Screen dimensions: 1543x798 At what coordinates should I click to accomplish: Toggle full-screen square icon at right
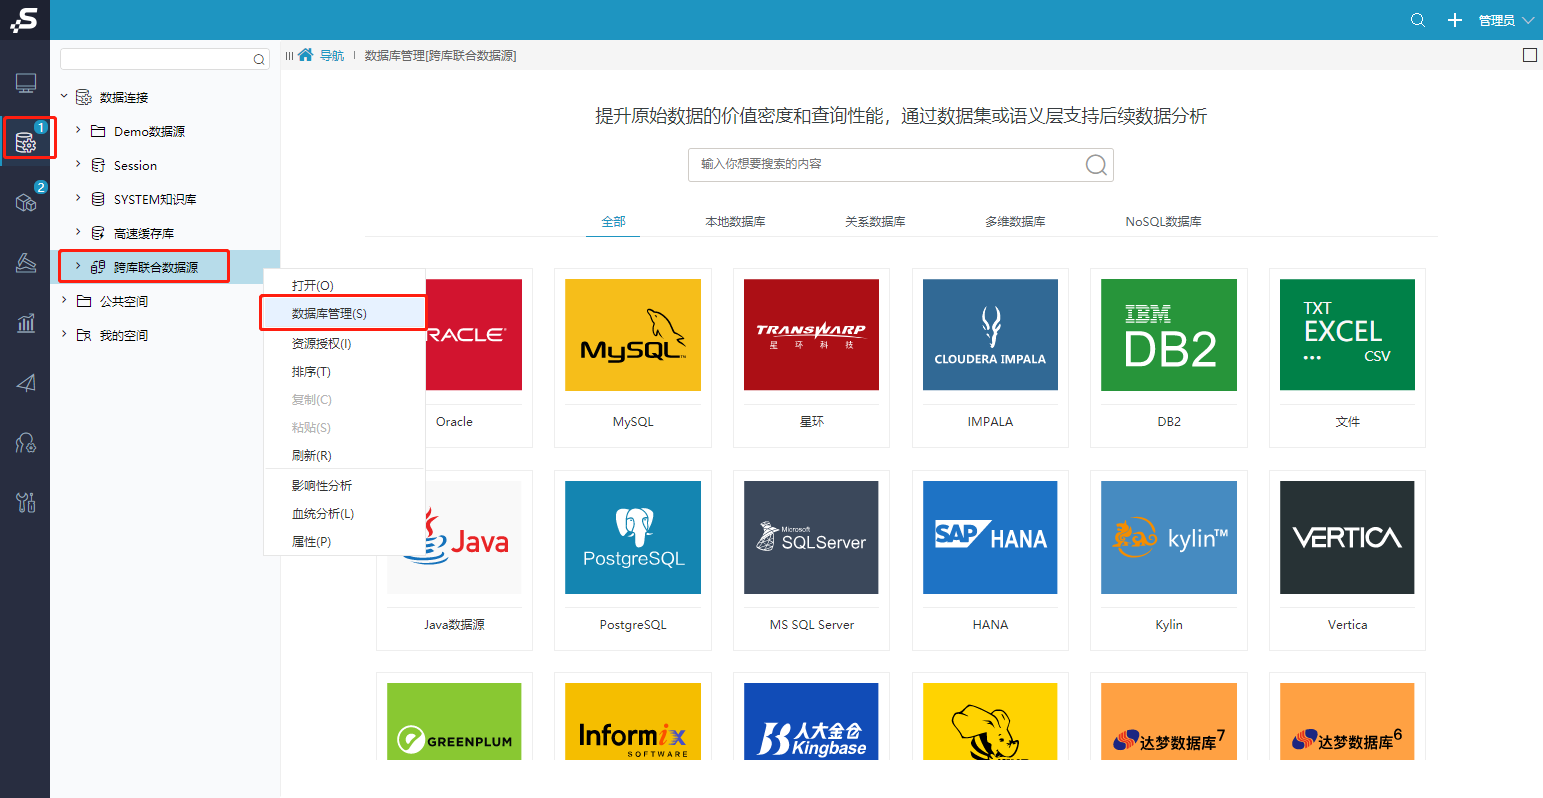1529,55
